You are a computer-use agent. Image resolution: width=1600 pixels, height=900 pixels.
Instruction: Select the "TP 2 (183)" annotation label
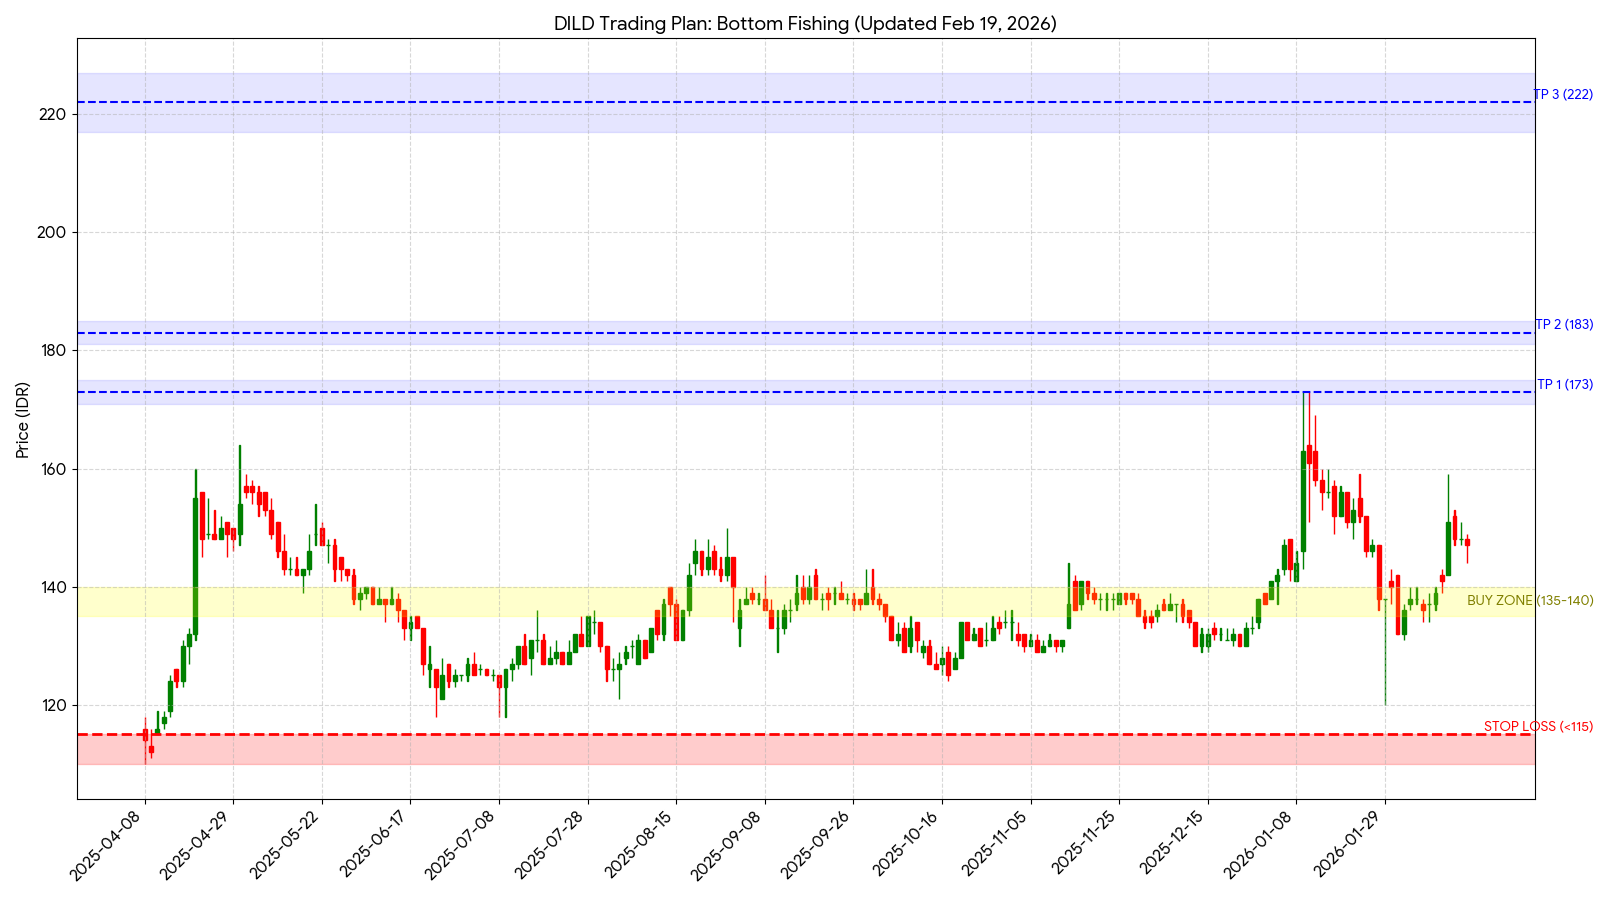click(x=1564, y=325)
